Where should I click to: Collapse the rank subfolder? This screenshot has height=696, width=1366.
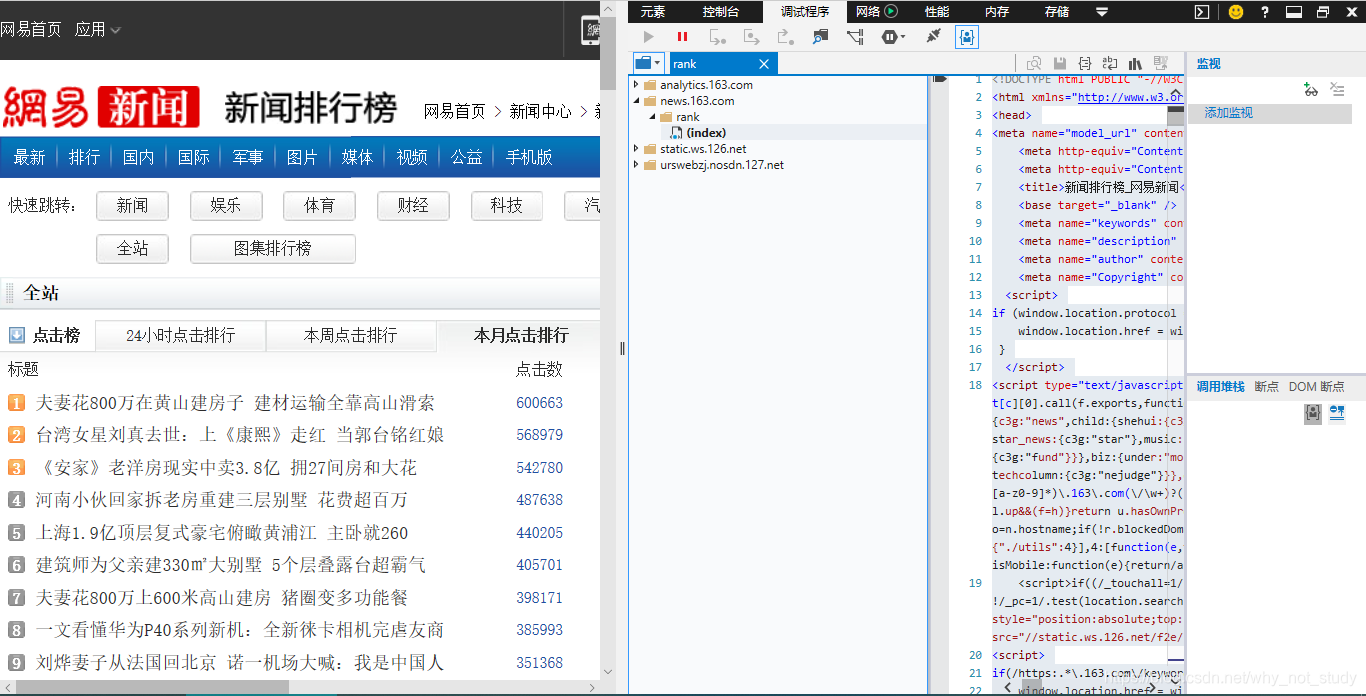point(653,117)
